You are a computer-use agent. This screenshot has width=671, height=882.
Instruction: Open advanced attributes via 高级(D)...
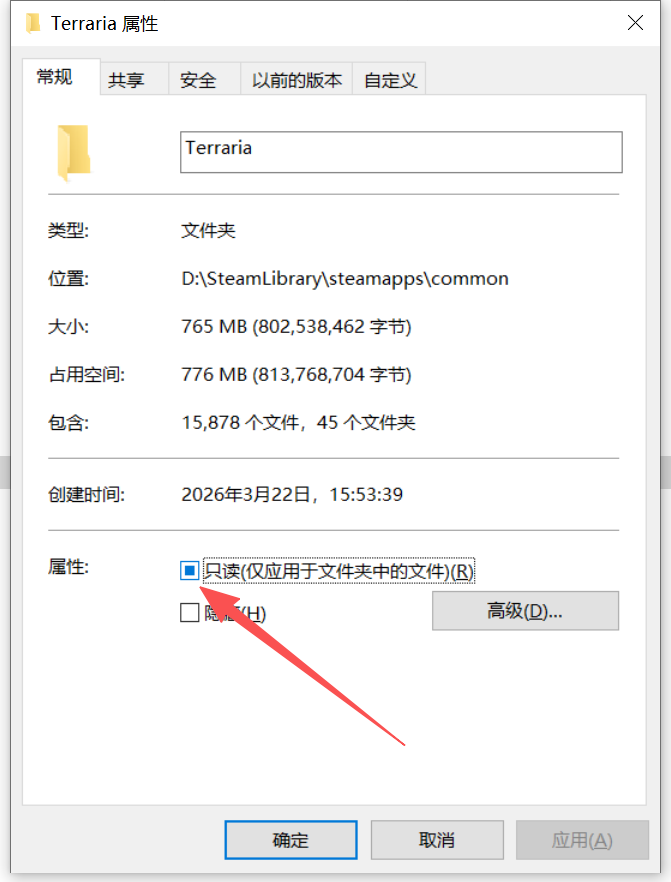(525, 610)
